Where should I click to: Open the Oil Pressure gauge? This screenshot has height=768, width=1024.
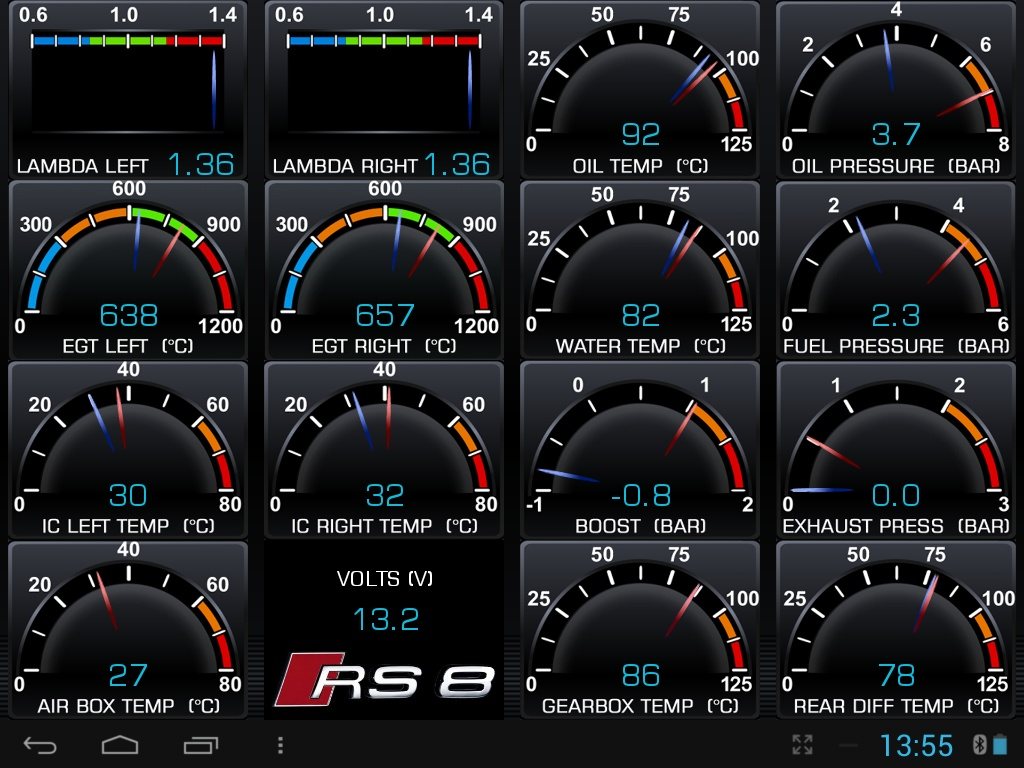coord(896,90)
